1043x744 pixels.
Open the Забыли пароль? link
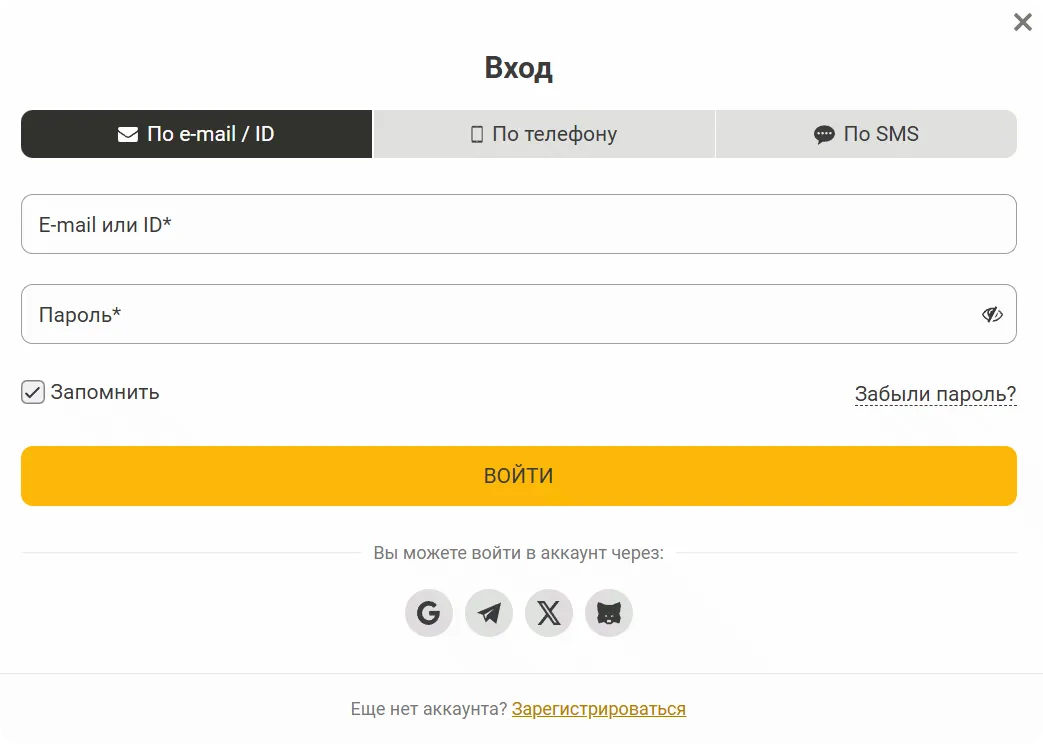935,394
